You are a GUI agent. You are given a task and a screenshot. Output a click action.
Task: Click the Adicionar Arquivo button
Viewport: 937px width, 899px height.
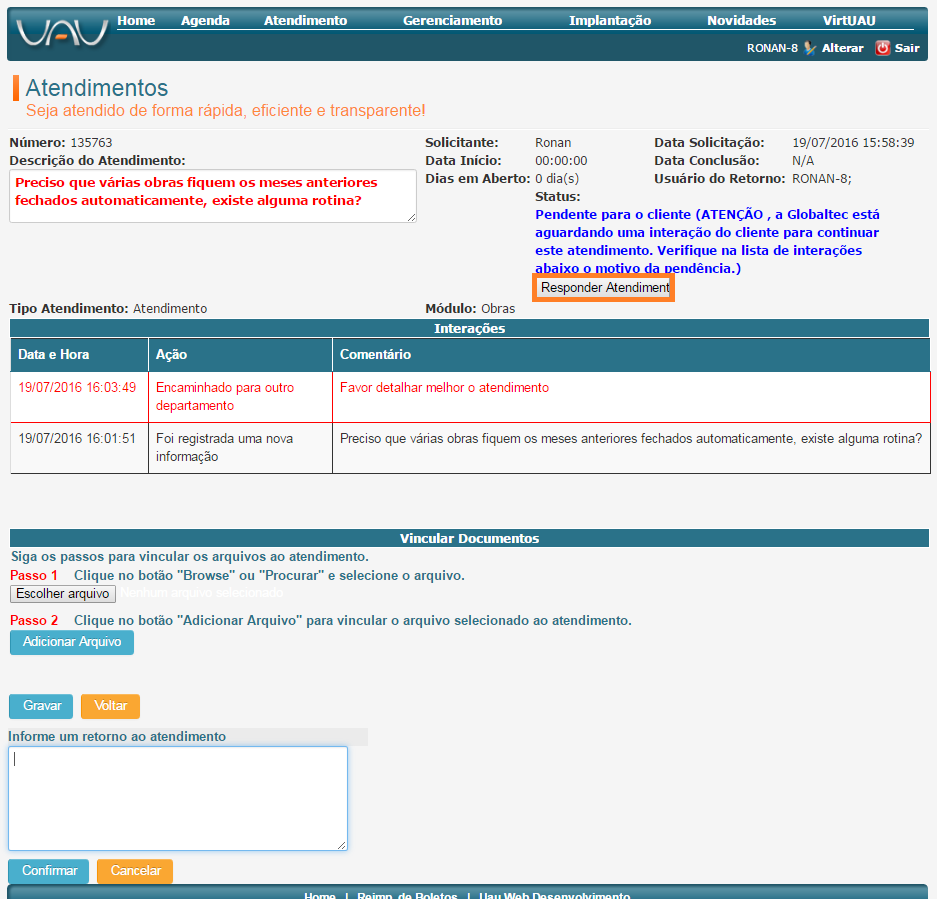[x=72, y=642]
